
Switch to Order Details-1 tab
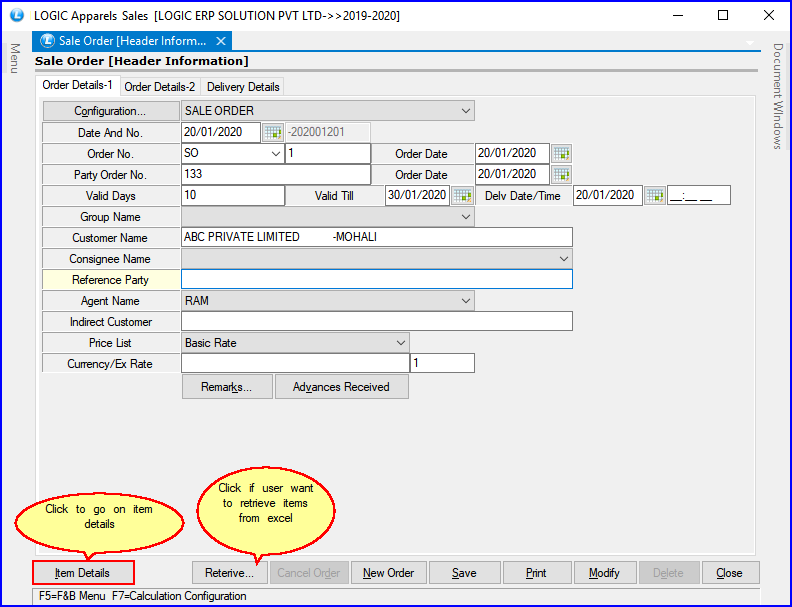click(77, 85)
